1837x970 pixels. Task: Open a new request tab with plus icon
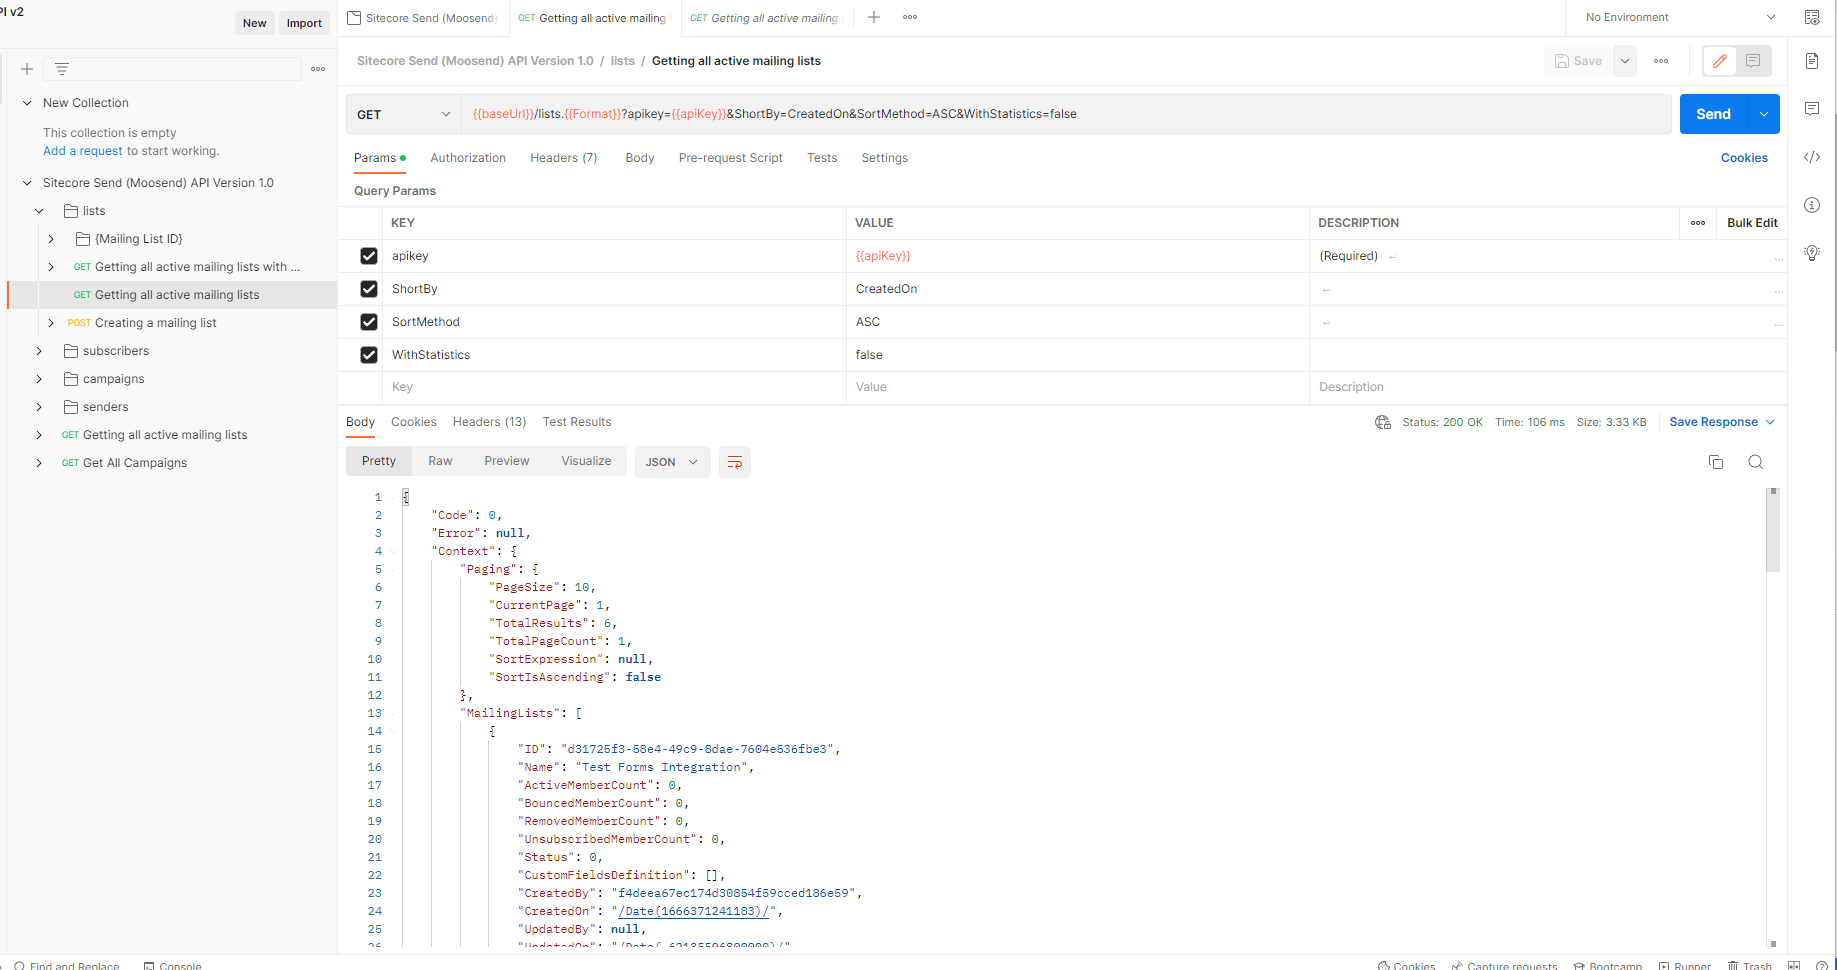874,17
